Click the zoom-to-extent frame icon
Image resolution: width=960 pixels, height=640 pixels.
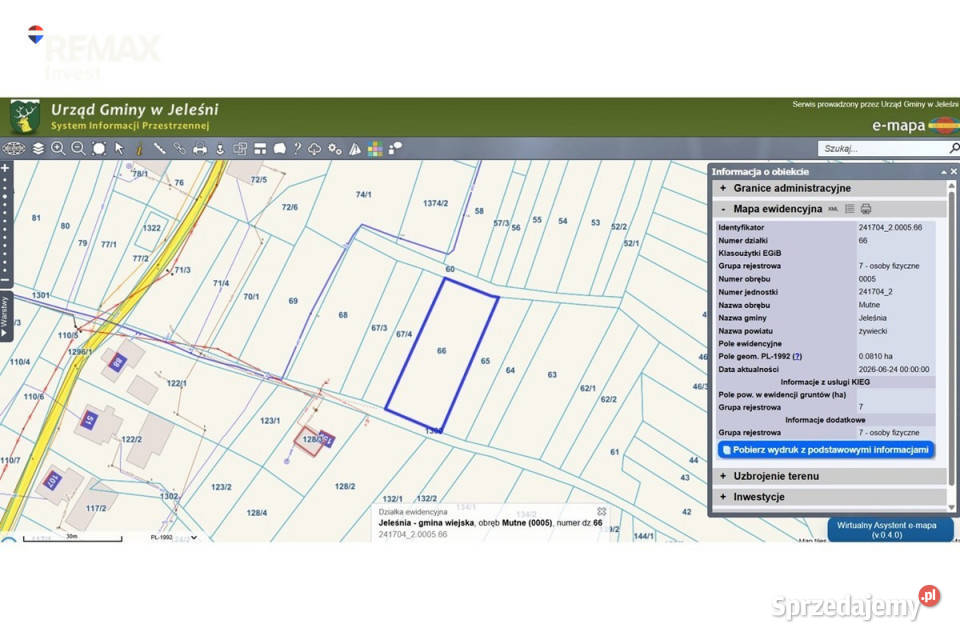[99, 148]
